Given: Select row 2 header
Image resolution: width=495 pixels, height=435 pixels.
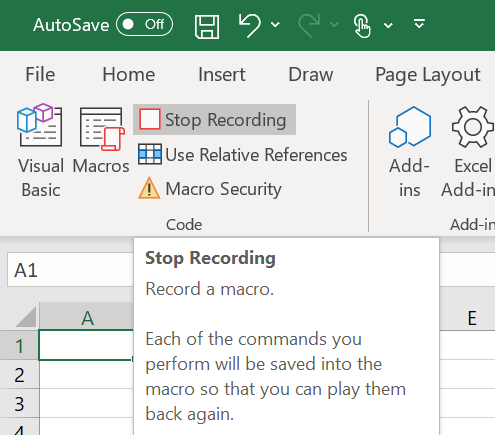Looking at the screenshot, I should pos(19,374).
